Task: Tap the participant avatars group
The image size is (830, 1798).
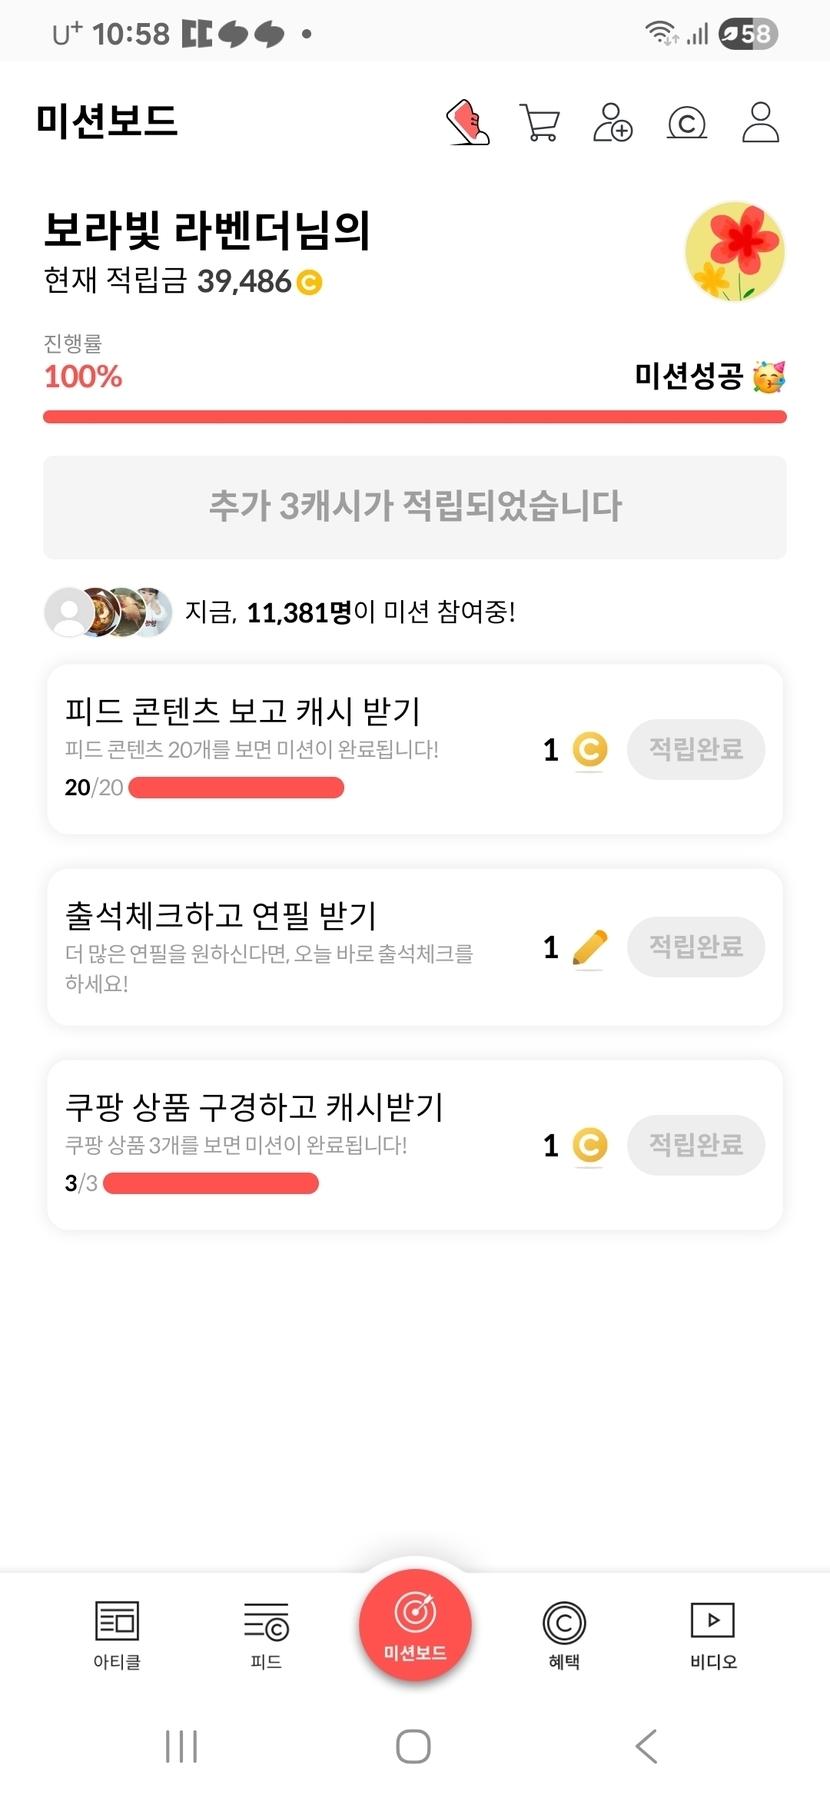Action: (x=108, y=612)
